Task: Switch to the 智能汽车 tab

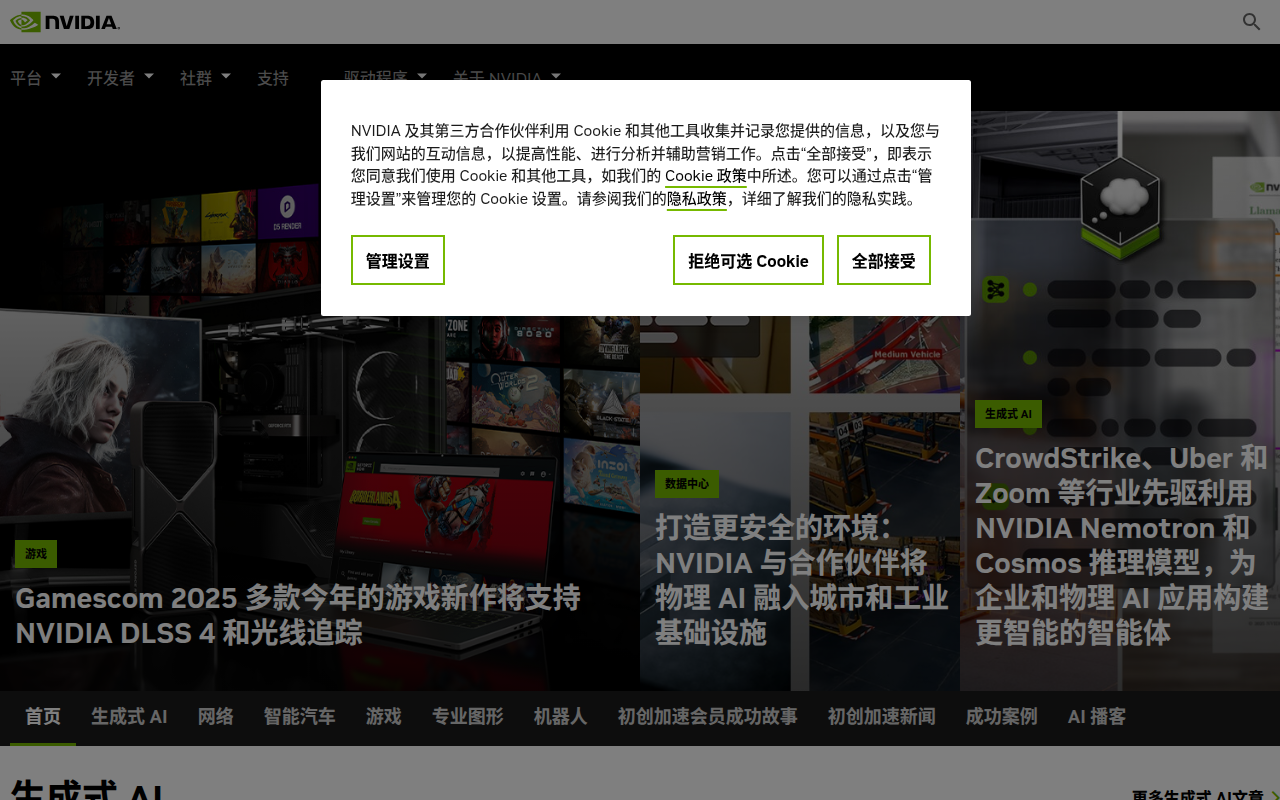Action: point(300,717)
